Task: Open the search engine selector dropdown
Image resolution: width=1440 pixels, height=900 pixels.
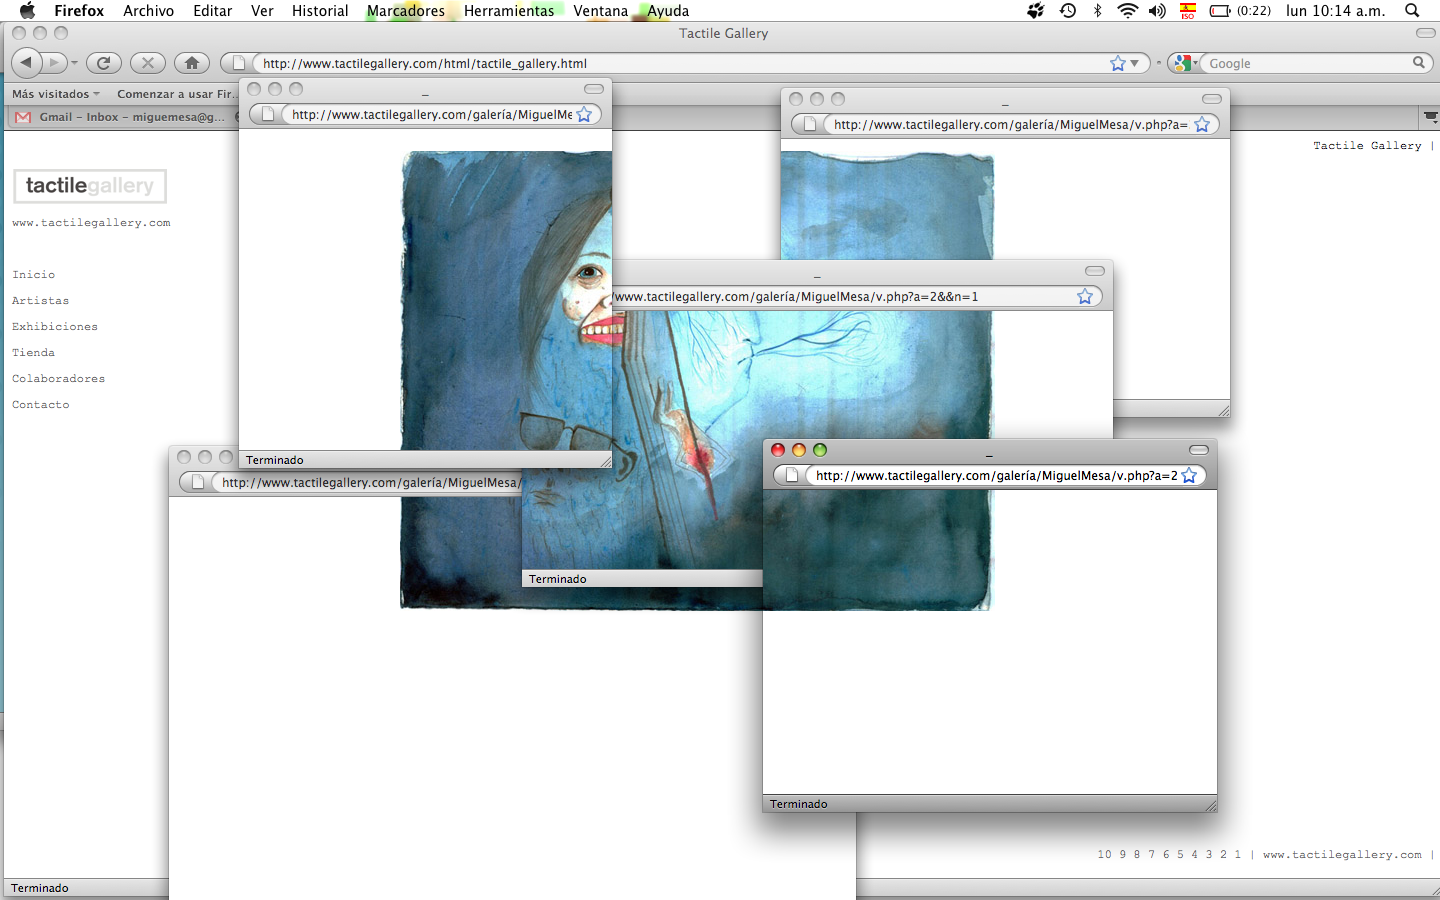Action: (1184, 63)
